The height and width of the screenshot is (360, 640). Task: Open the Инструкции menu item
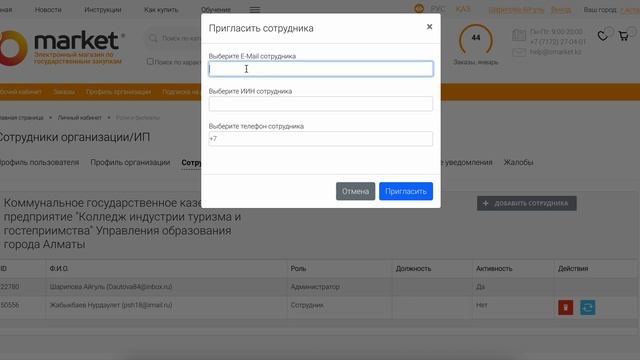(103, 9)
